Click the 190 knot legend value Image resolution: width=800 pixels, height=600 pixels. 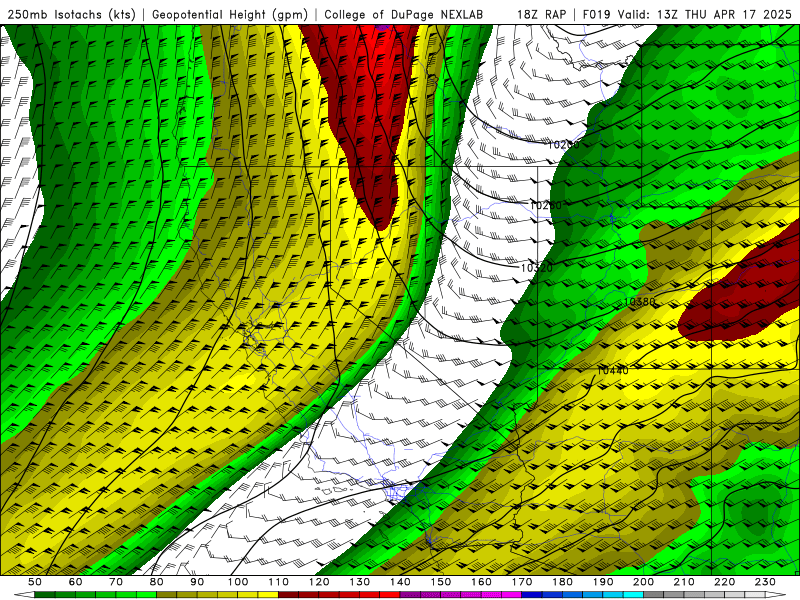coord(603,582)
